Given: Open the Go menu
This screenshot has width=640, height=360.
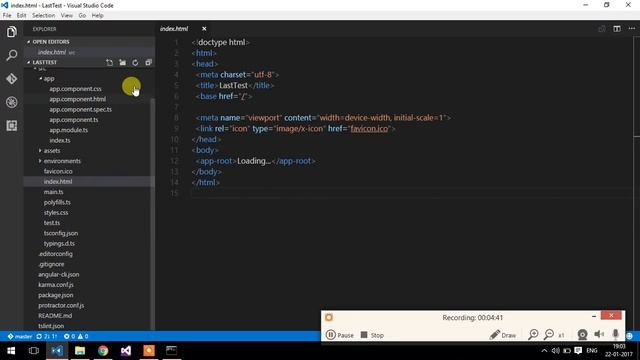Looking at the screenshot, I should pyautogui.click(x=82, y=16).
